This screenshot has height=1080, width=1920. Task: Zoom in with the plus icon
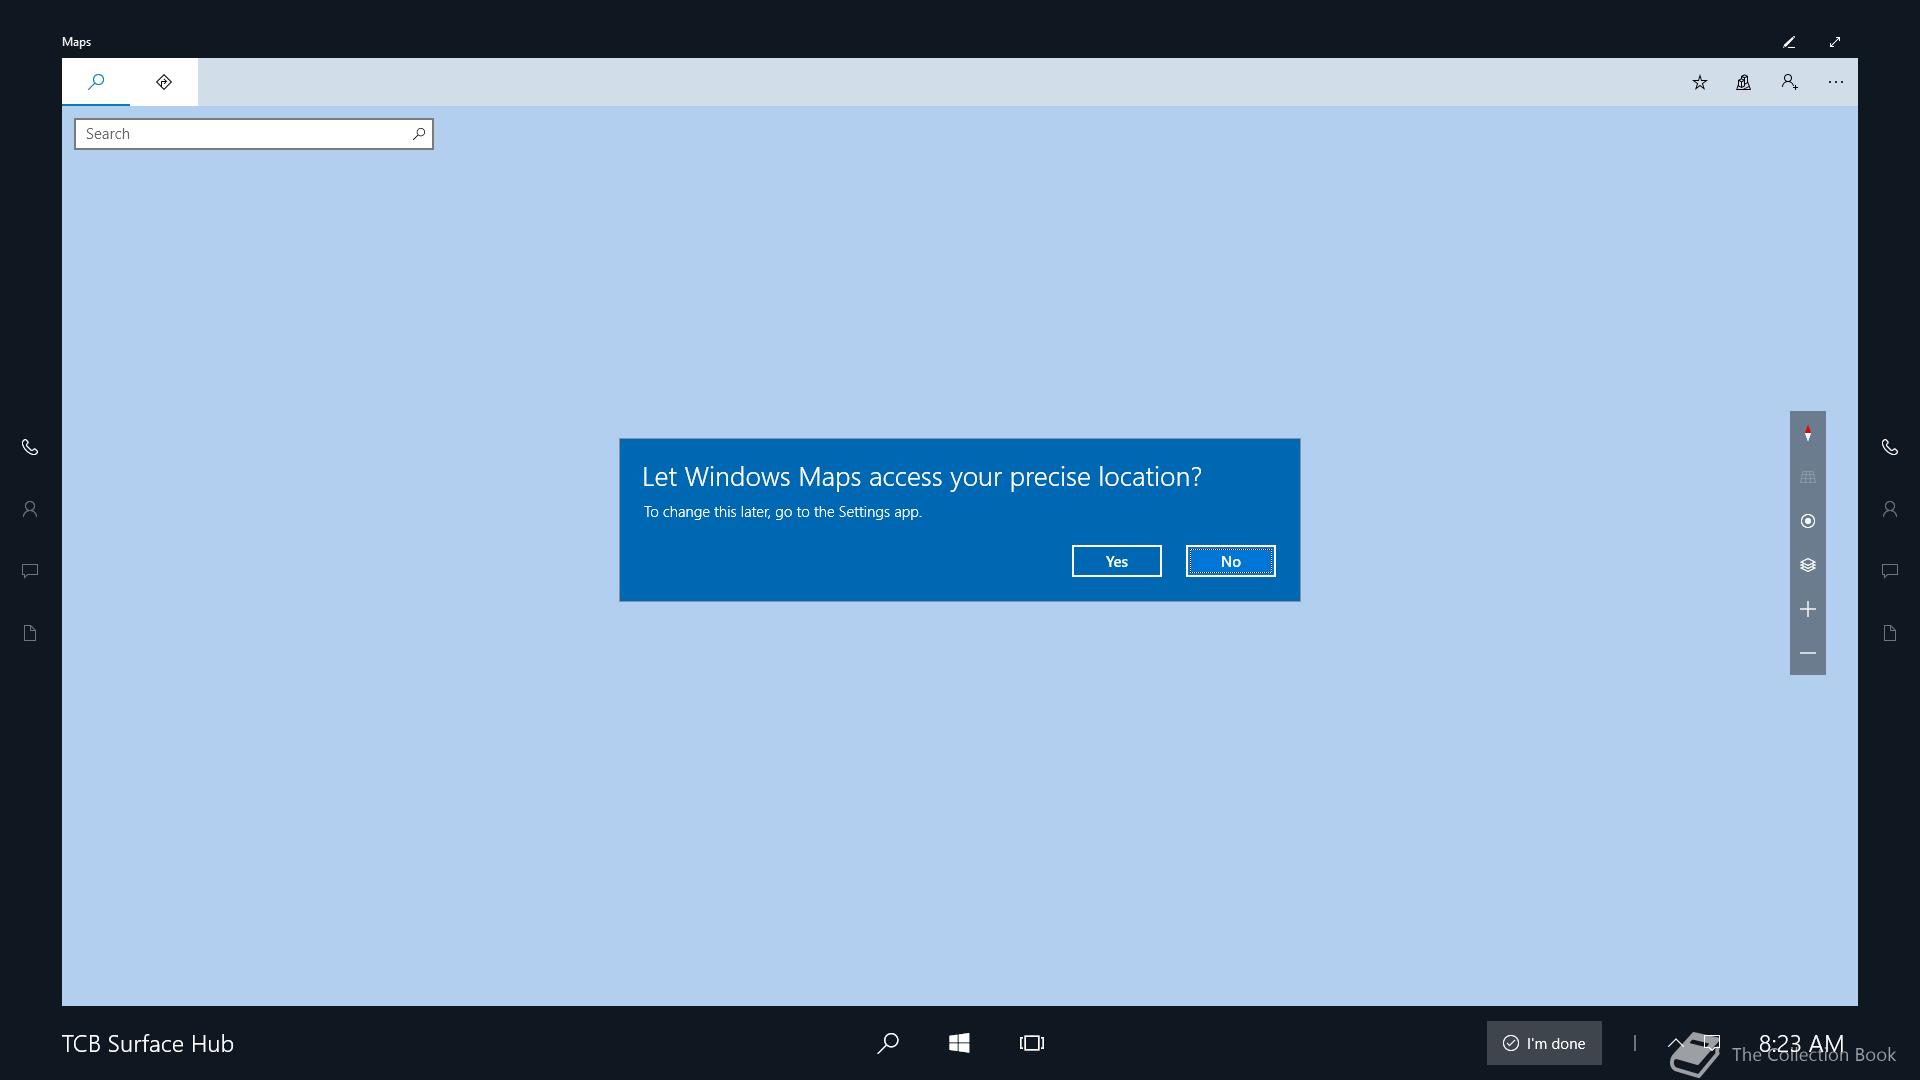(x=1808, y=609)
